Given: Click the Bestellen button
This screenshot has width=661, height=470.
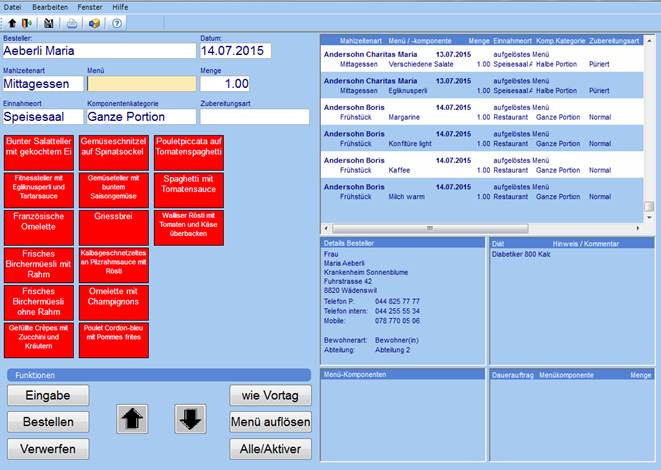Looking at the screenshot, I should click(x=48, y=422).
